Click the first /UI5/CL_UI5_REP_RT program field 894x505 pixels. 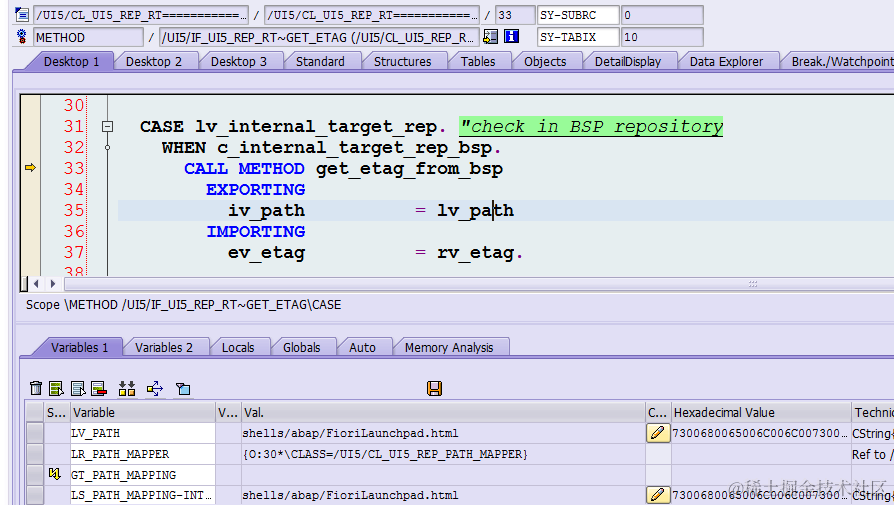pos(141,15)
